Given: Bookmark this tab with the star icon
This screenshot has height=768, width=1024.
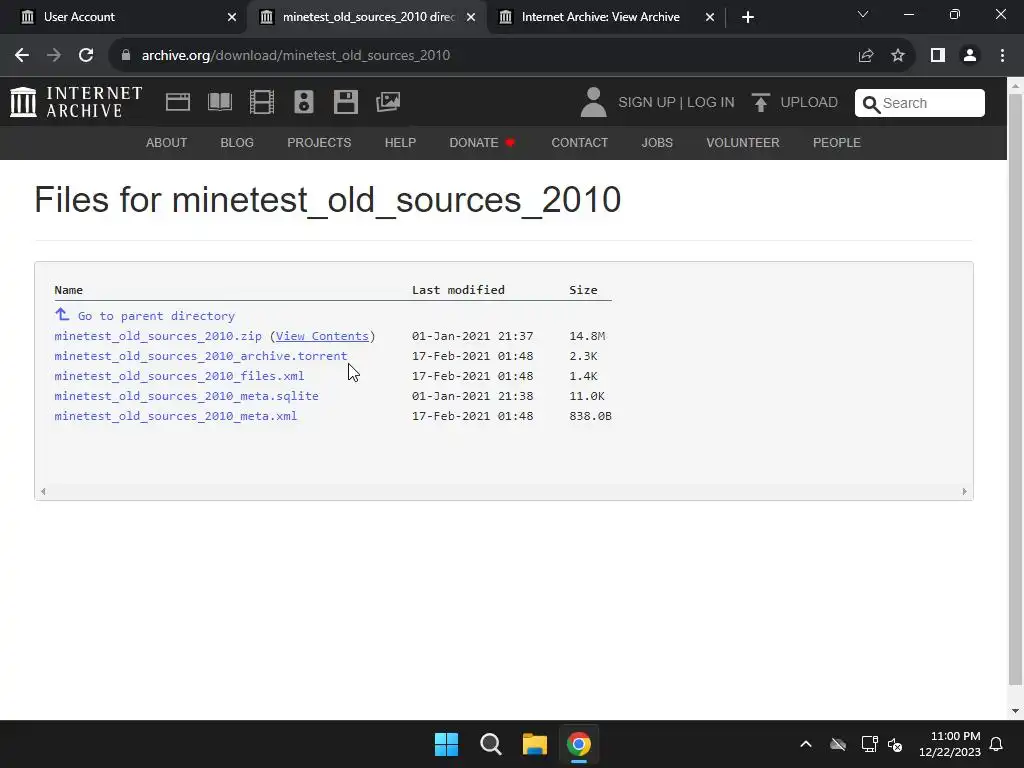Looking at the screenshot, I should coord(898,56).
